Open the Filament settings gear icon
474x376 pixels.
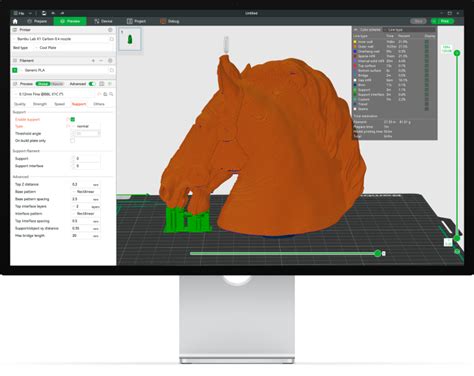(110, 61)
